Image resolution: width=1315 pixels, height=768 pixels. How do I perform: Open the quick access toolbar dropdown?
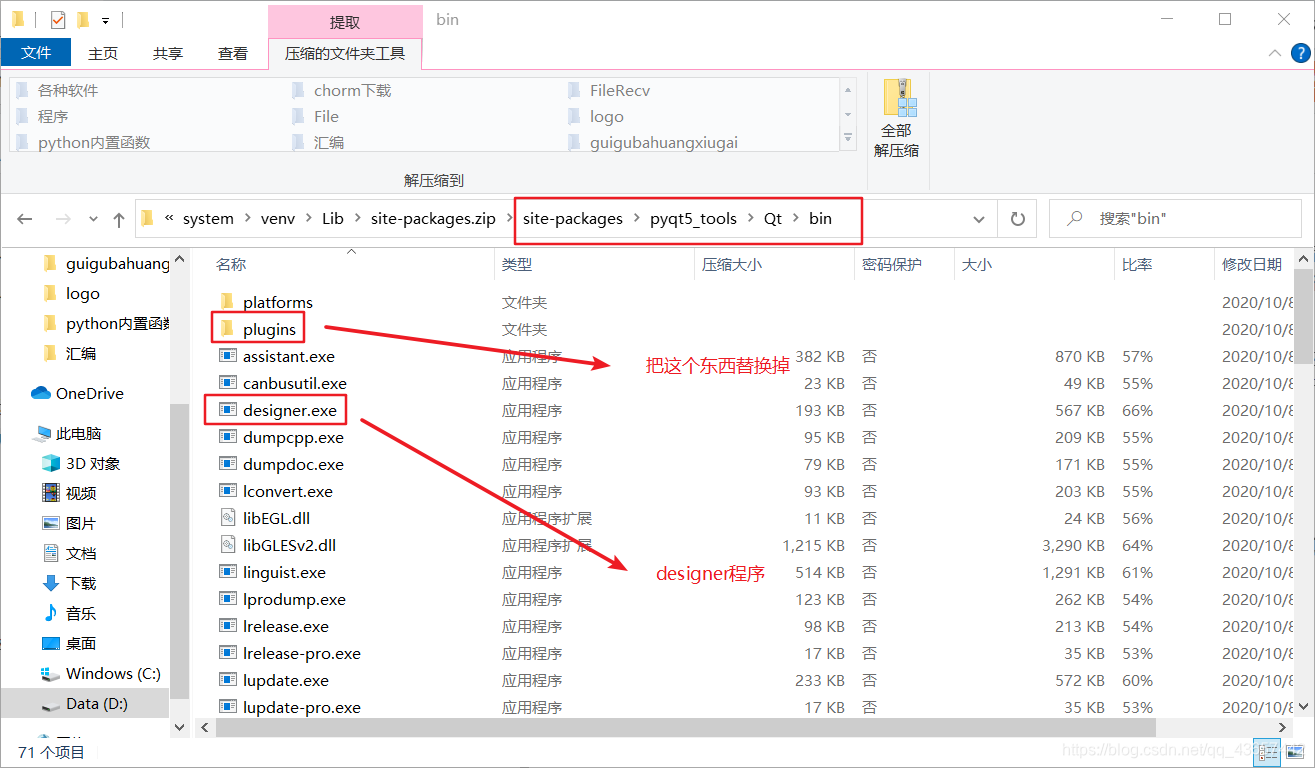click(x=105, y=18)
